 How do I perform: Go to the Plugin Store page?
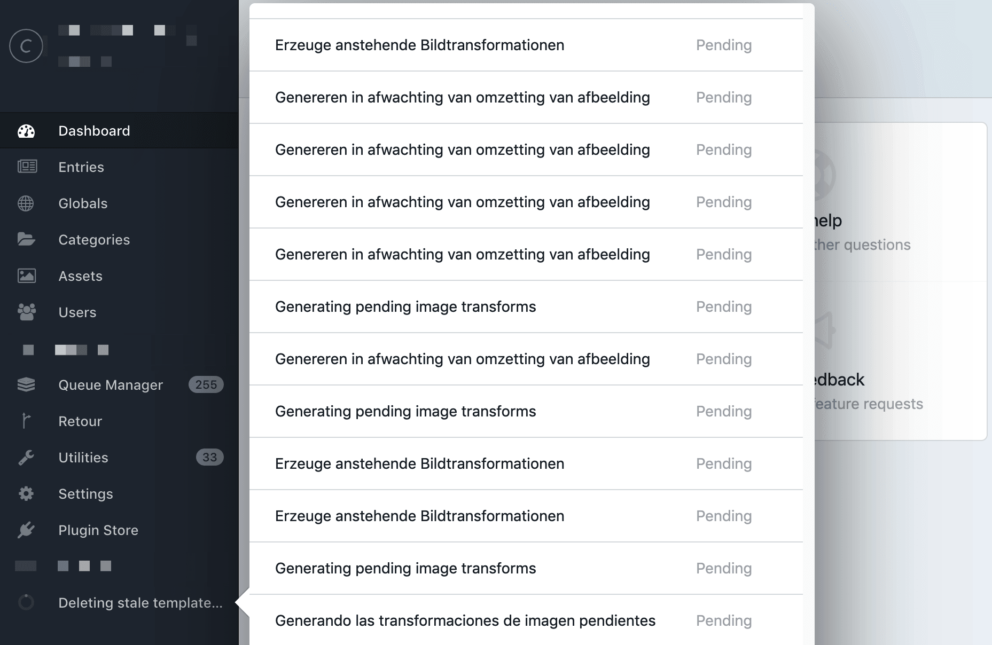98,530
